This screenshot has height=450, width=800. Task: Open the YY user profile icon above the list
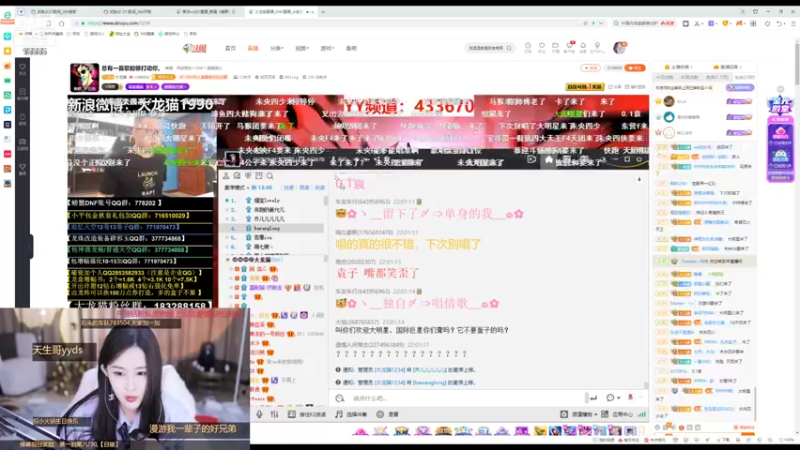226,176
